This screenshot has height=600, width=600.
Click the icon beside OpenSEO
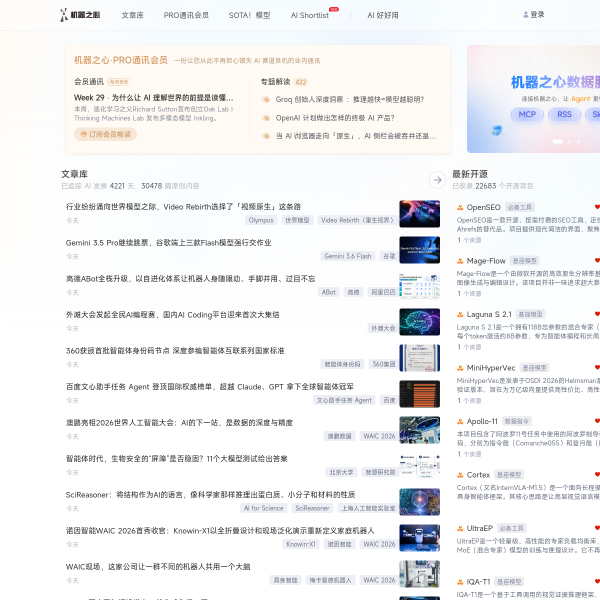(x=460, y=207)
